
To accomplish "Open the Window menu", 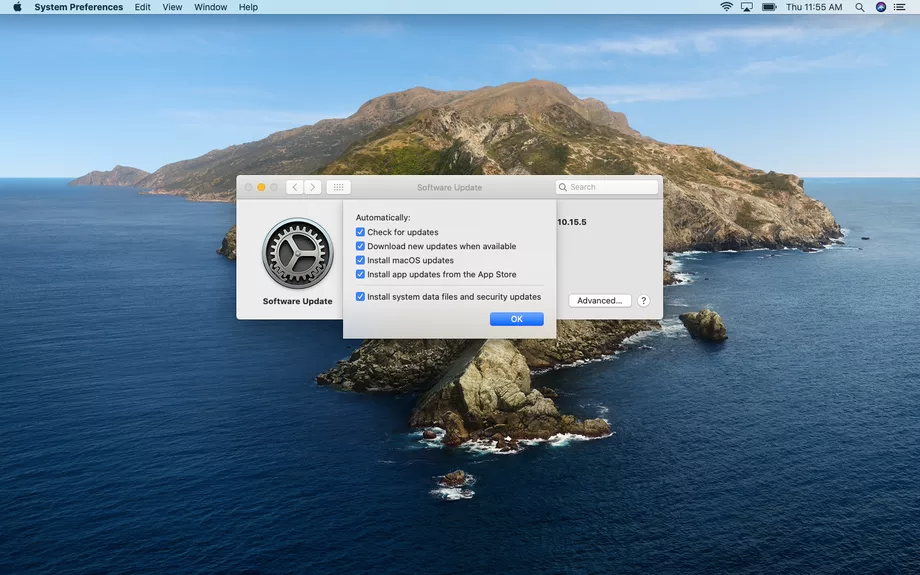I will tap(210, 7).
